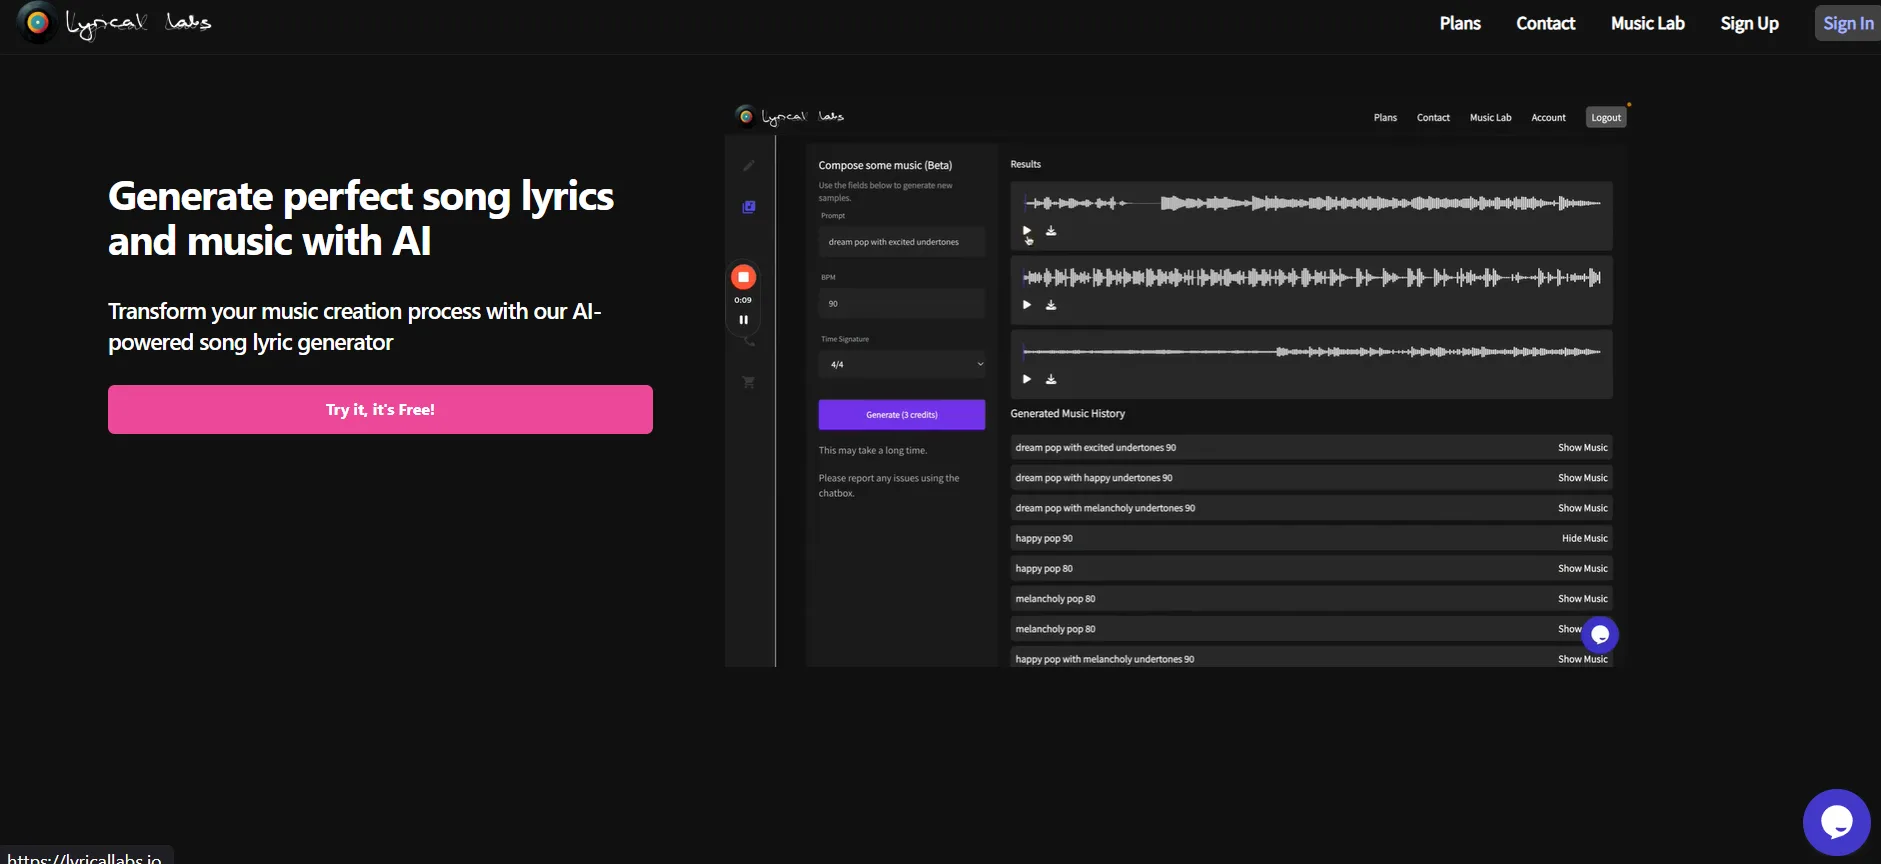Click the Logout button in the preview

1606,118
